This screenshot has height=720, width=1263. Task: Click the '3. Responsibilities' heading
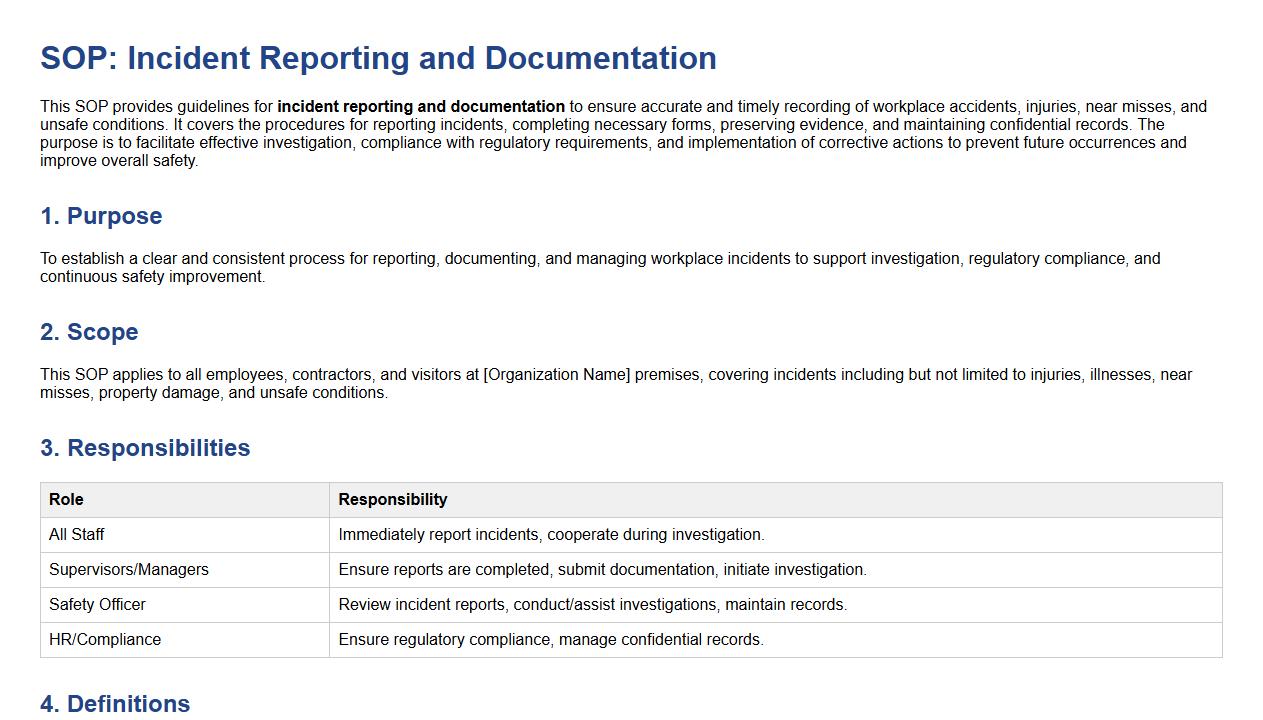click(145, 449)
